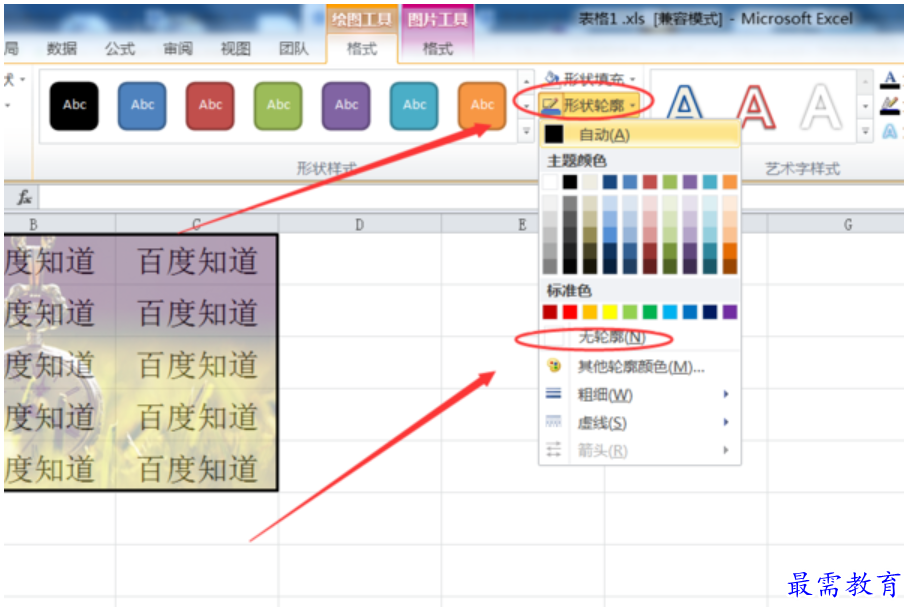Apply the teal Abc shape style
Screen dimensions: 909x616
point(414,105)
